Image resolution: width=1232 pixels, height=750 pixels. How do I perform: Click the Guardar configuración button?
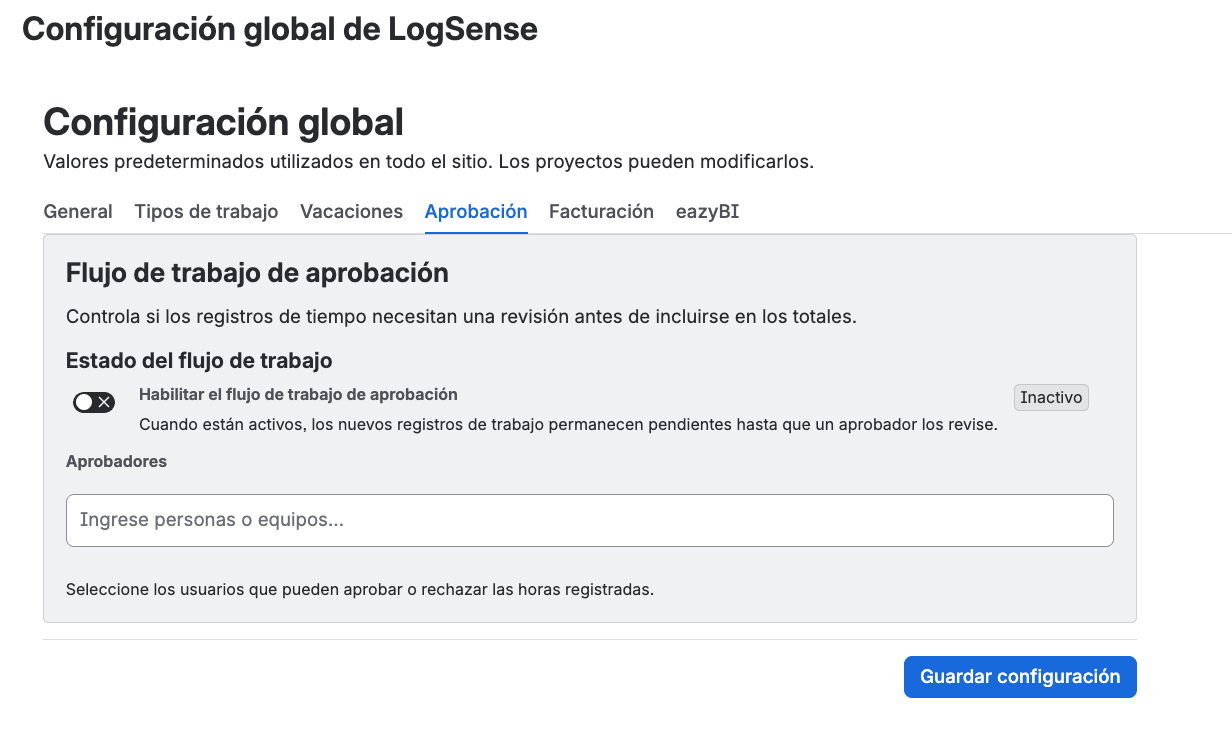[x=1020, y=677]
